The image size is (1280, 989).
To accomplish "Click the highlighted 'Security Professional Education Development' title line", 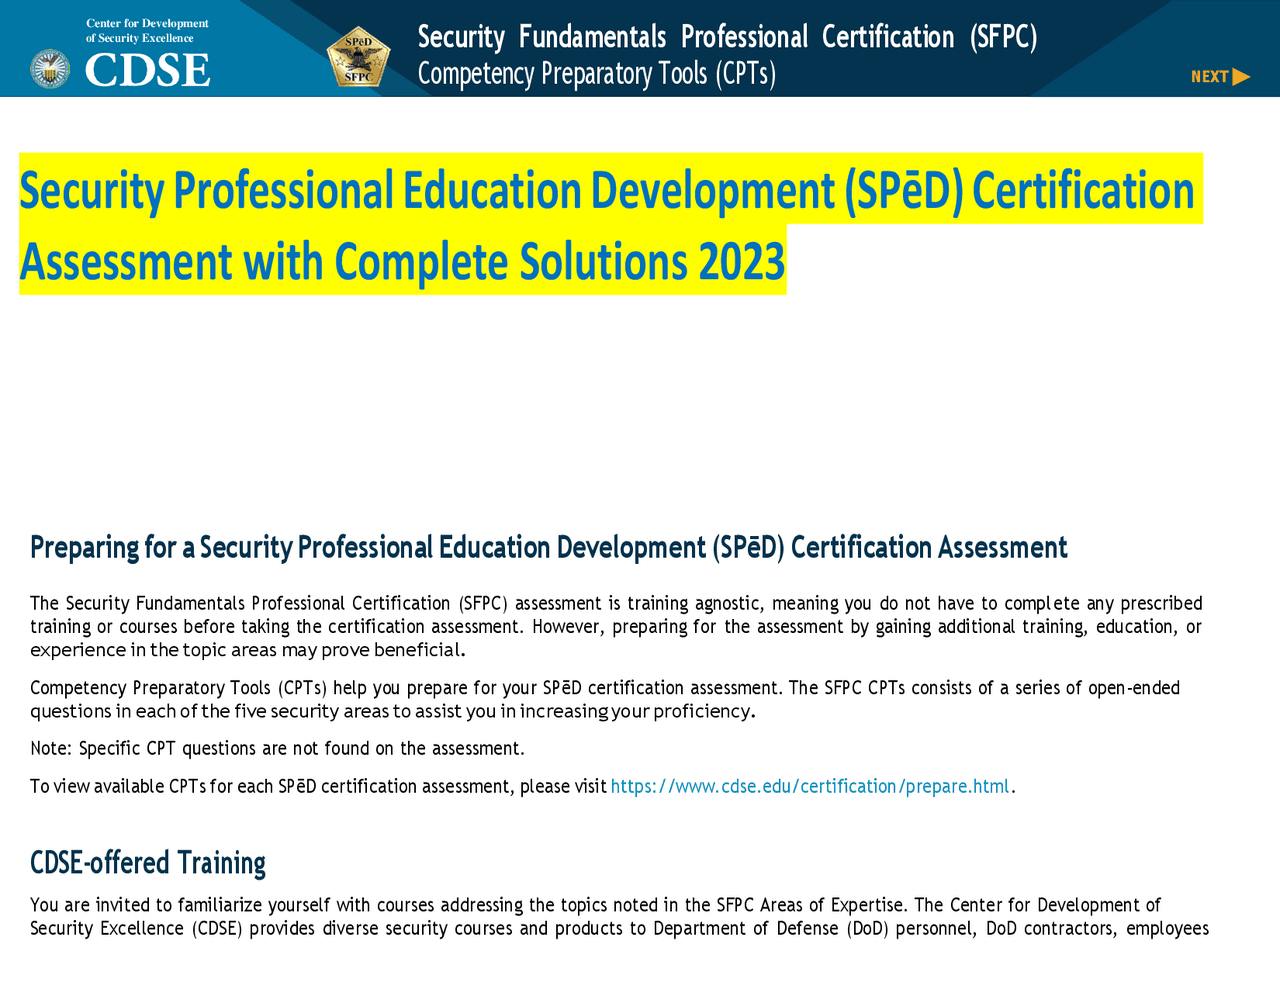I will (x=606, y=190).
